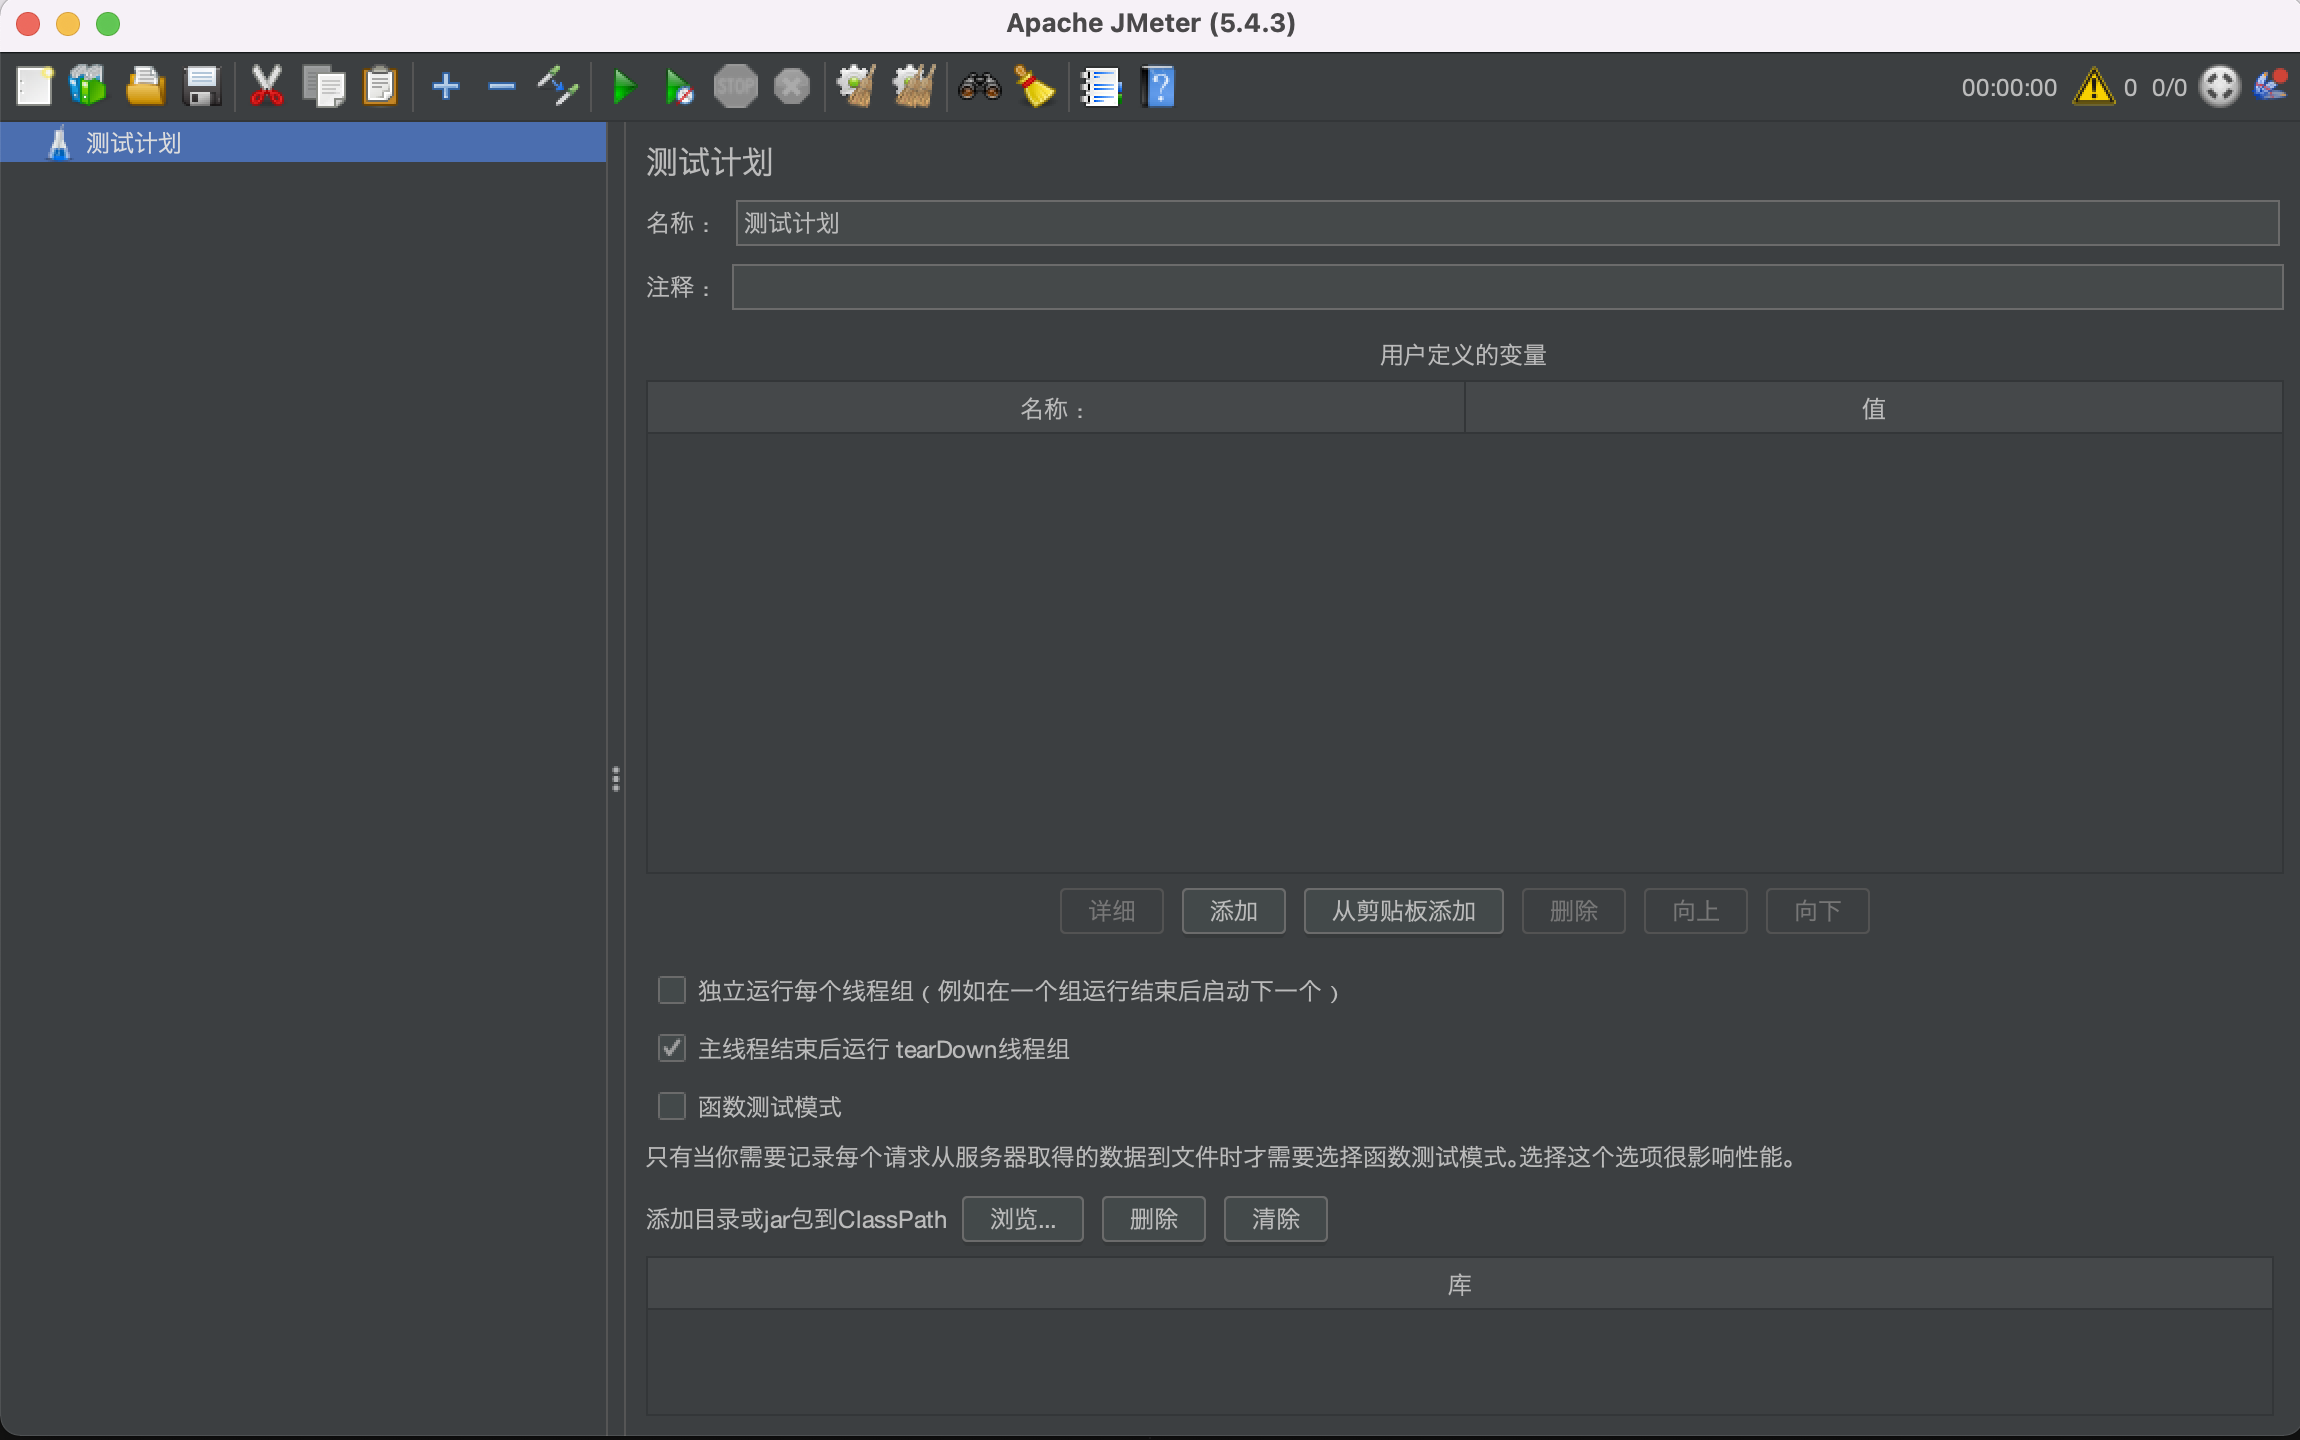Image resolution: width=2300 pixels, height=1440 pixels.
Task: Click the 删除 button next to 浏览...
Action: (x=1154, y=1219)
